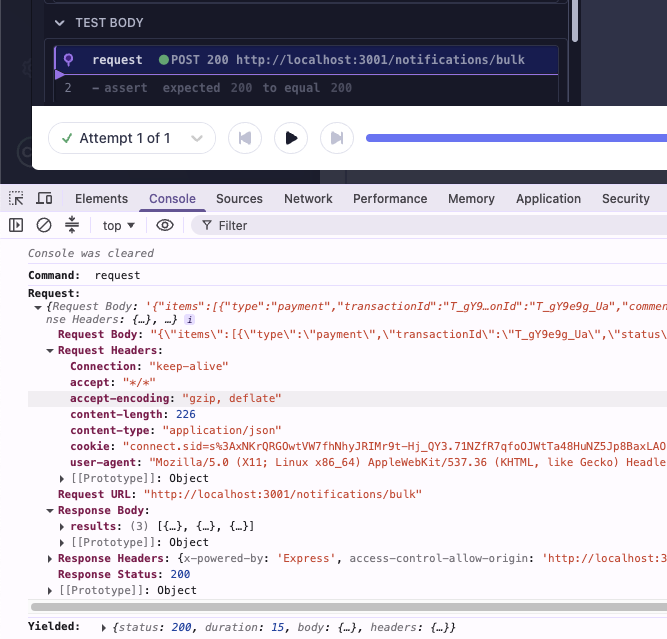This screenshot has height=639, width=667.
Task: Collapse the Response Body node
Action: tap(50, 511)
